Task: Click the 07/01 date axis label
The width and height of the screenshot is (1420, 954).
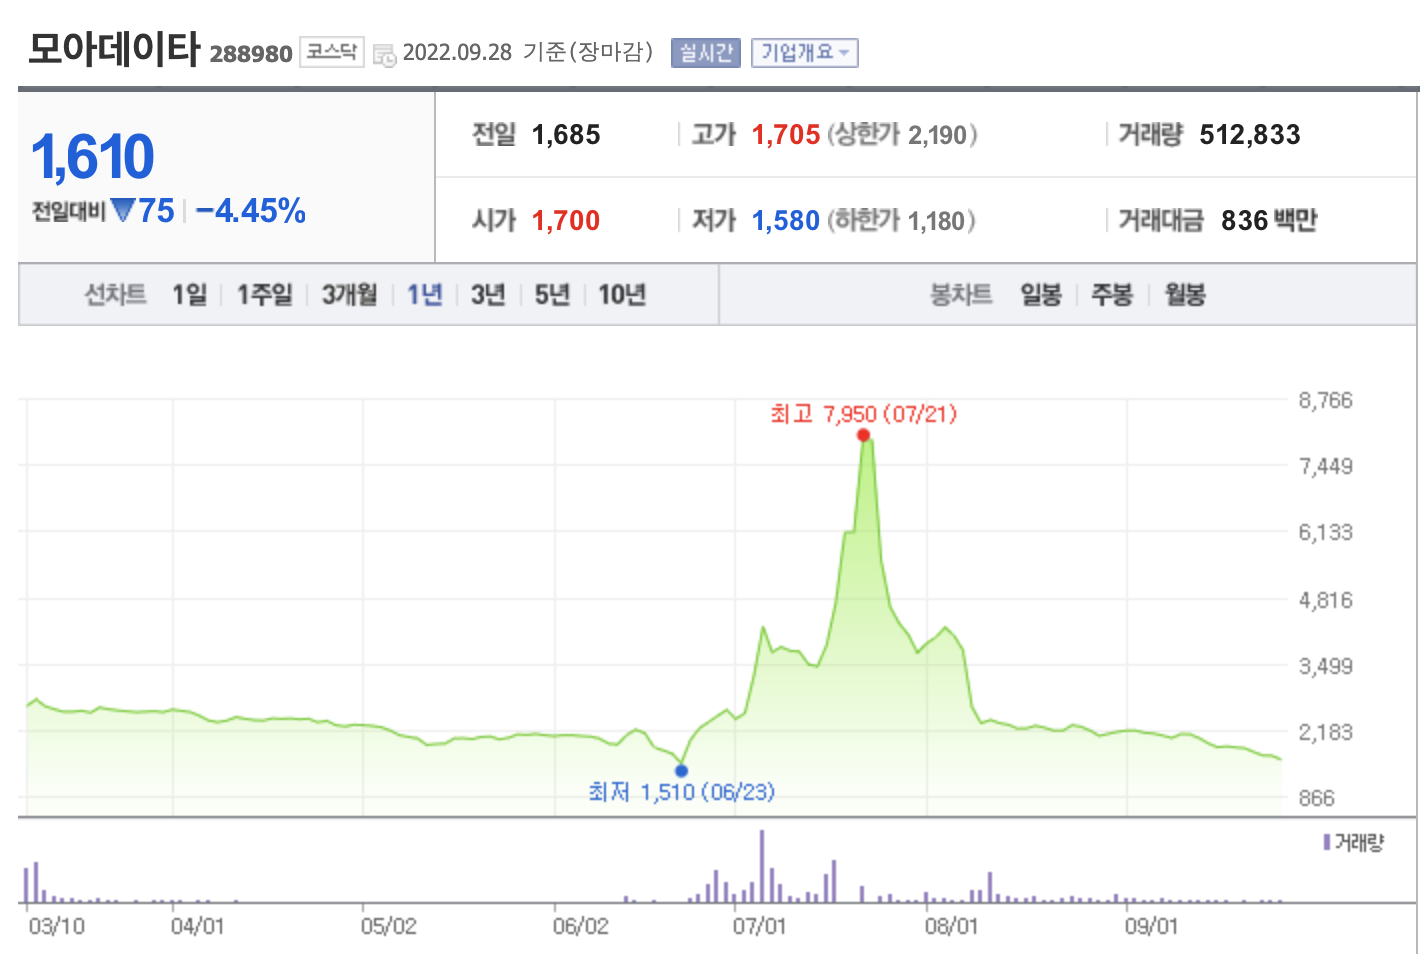Action: (760, 926)
